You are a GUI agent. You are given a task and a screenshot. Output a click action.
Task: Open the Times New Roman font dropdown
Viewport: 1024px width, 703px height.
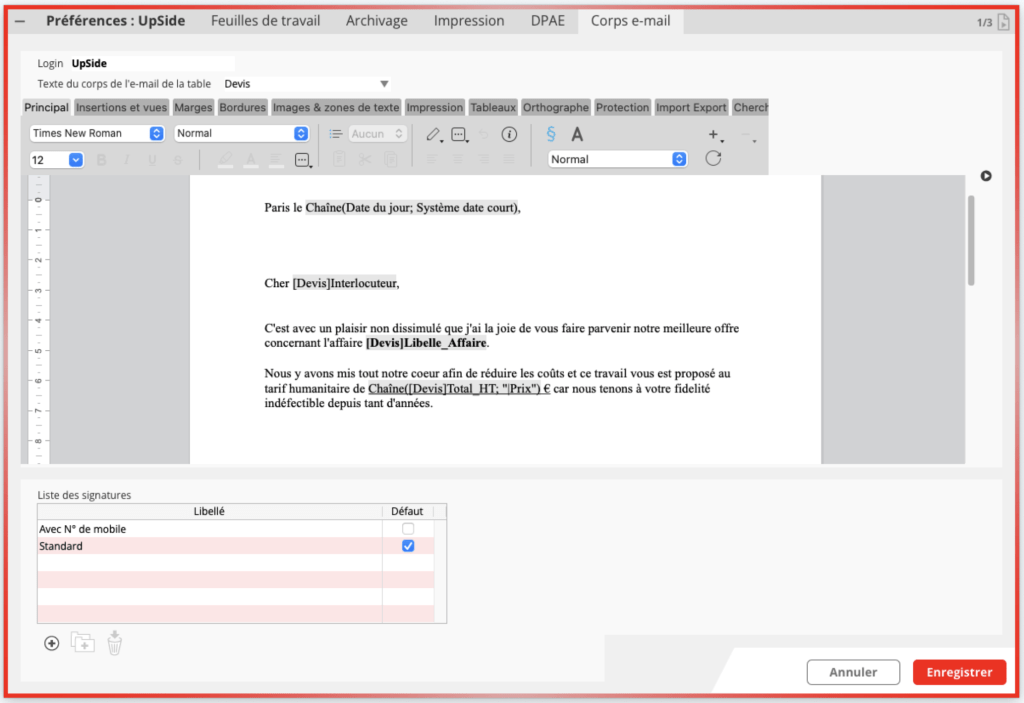(97, 133)
